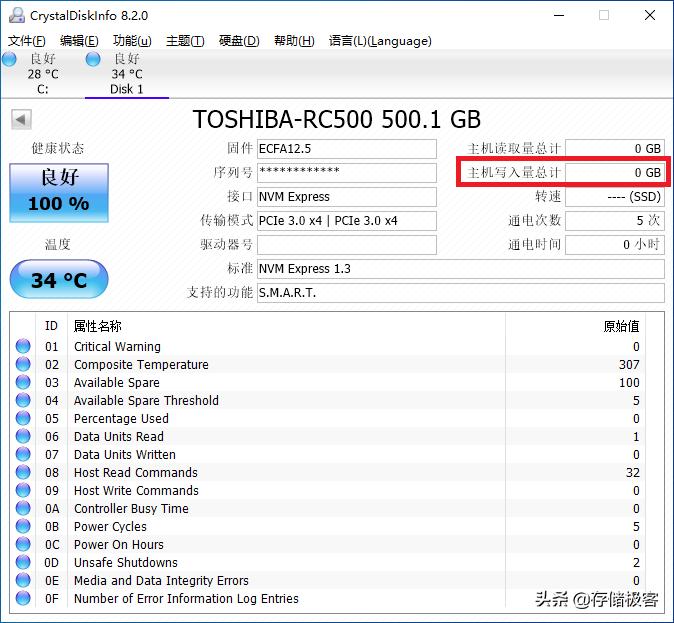Screen dimensions: 674x623
Task: Open the 语言(L)(Language) menu
Action: [x=380, y=41]
